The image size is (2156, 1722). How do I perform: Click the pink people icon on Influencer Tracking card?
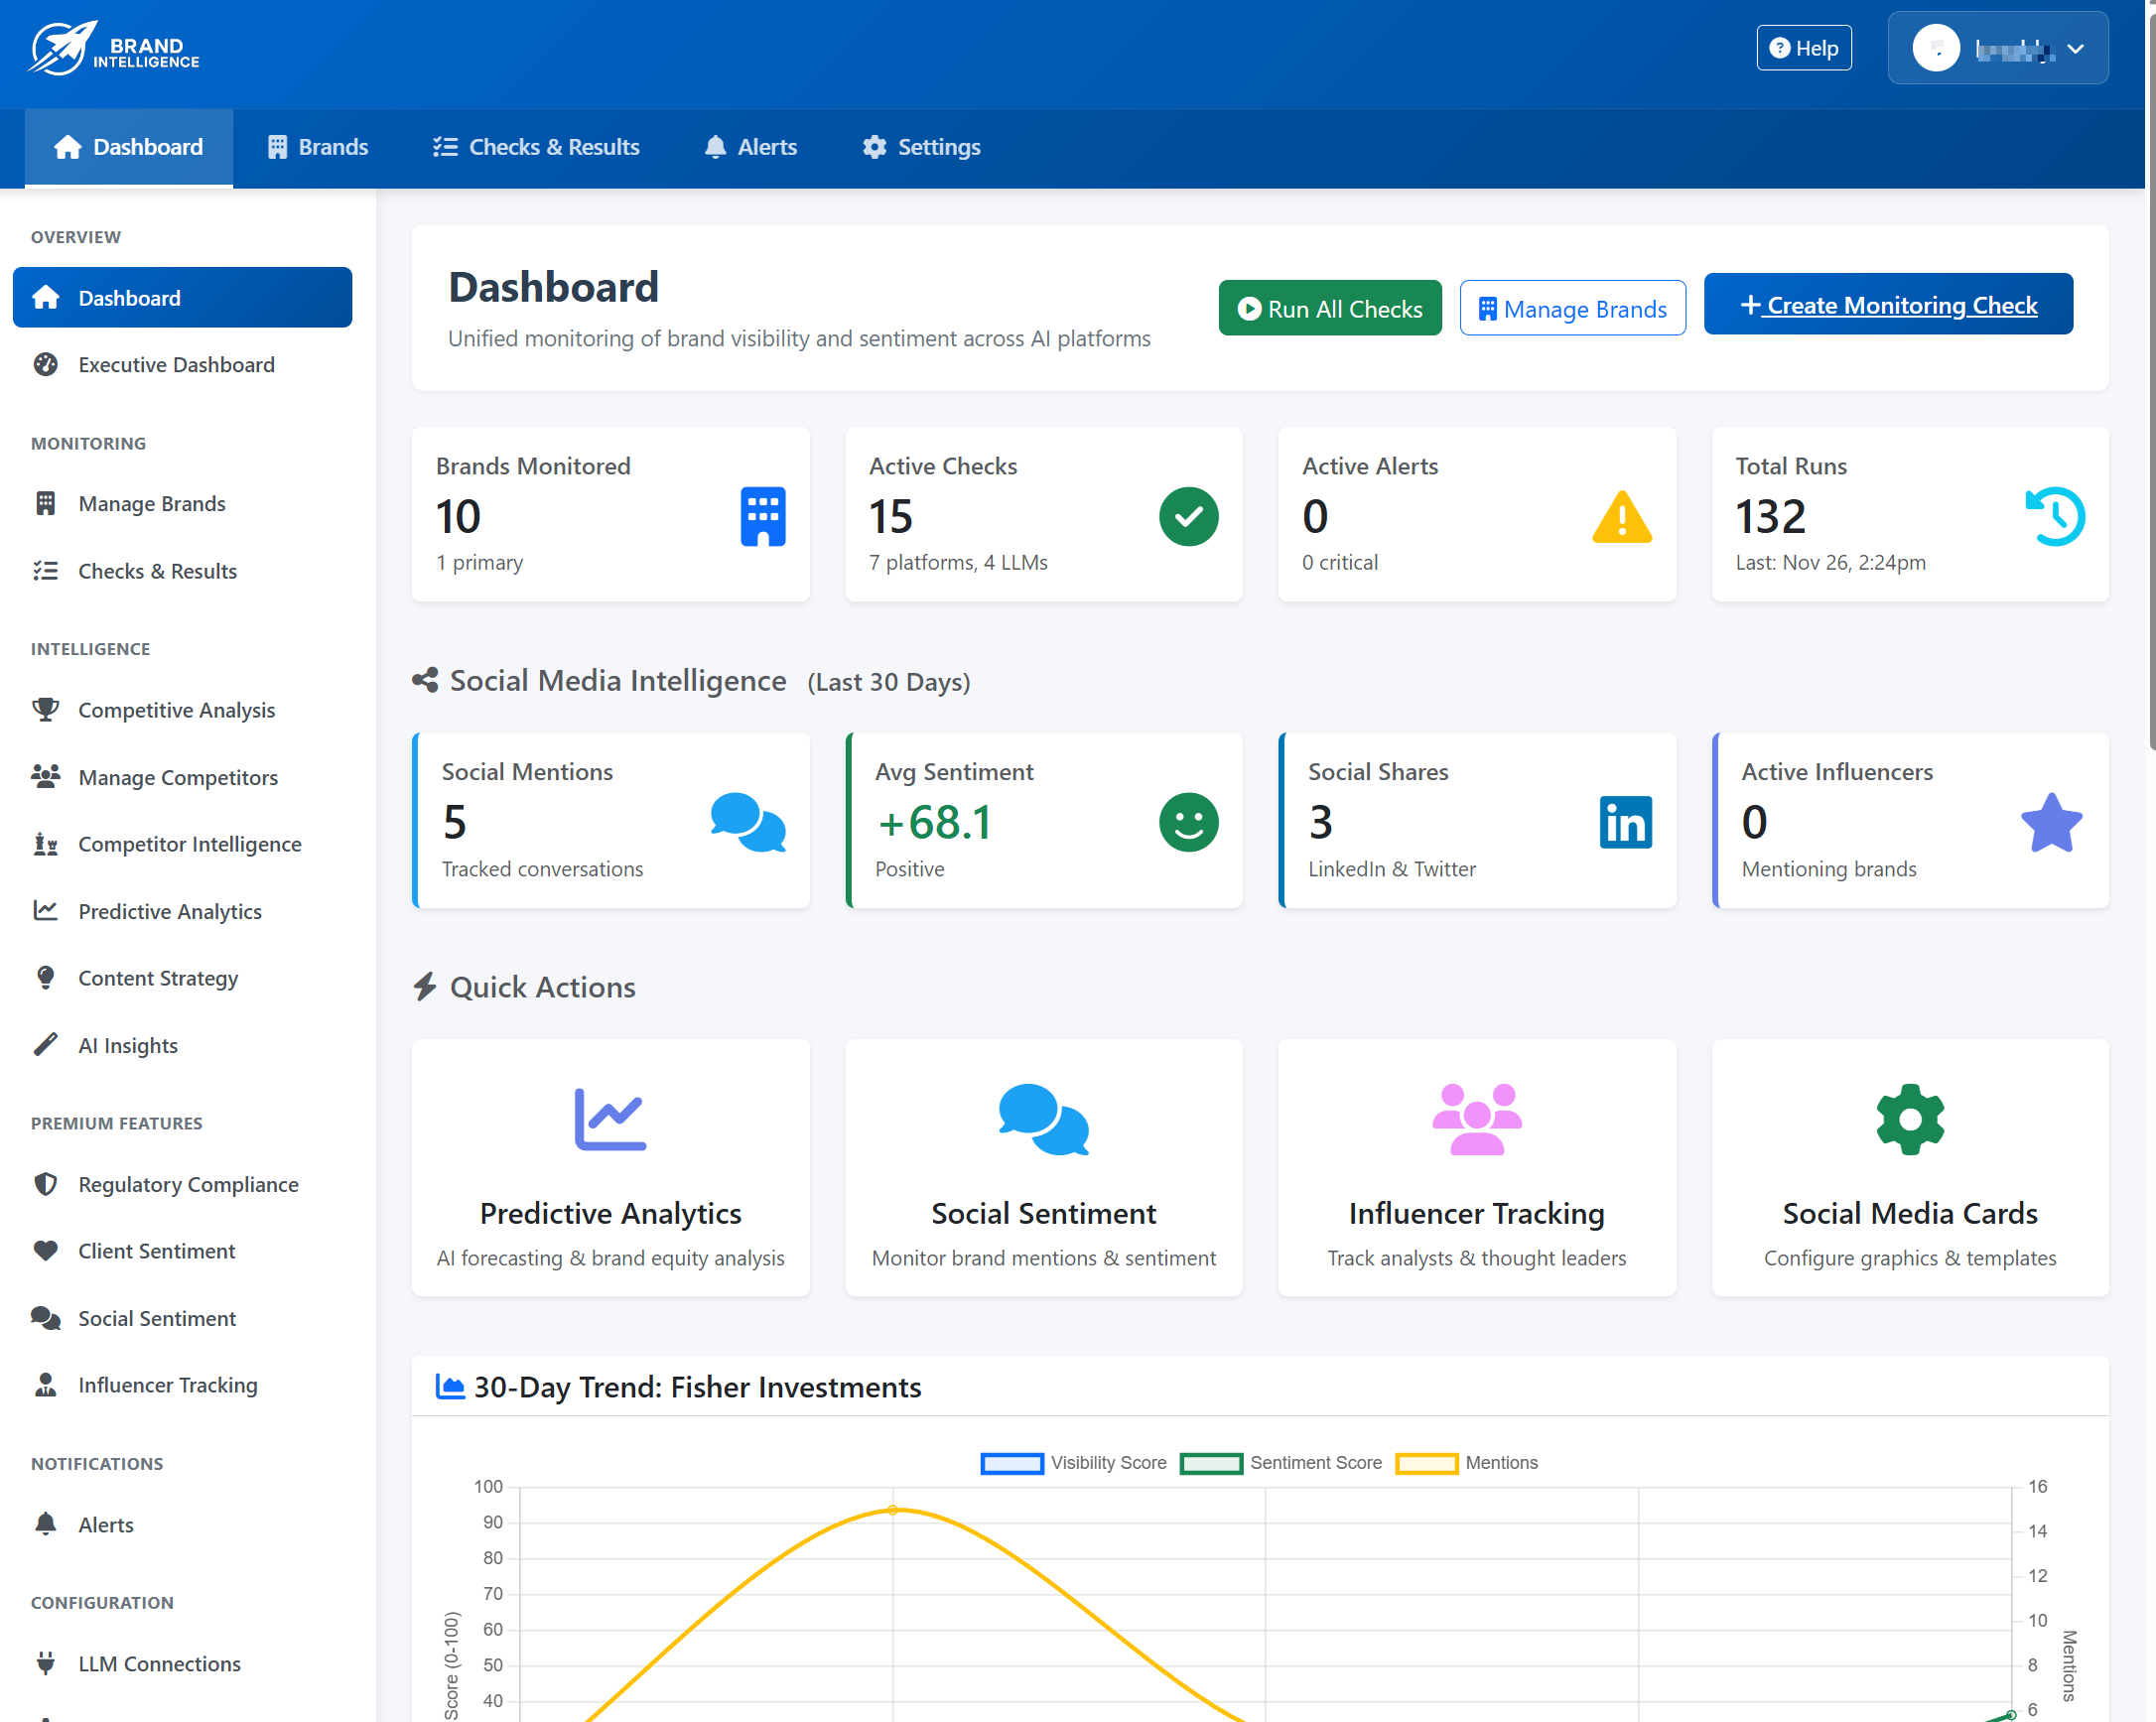click(1477, 1119)
